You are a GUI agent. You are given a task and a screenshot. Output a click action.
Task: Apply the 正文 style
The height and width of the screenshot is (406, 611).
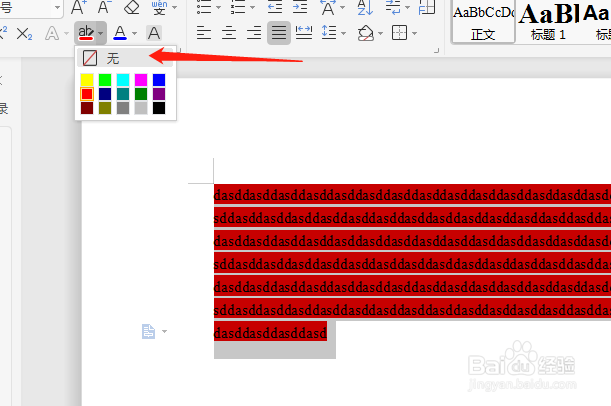(484, 21)
